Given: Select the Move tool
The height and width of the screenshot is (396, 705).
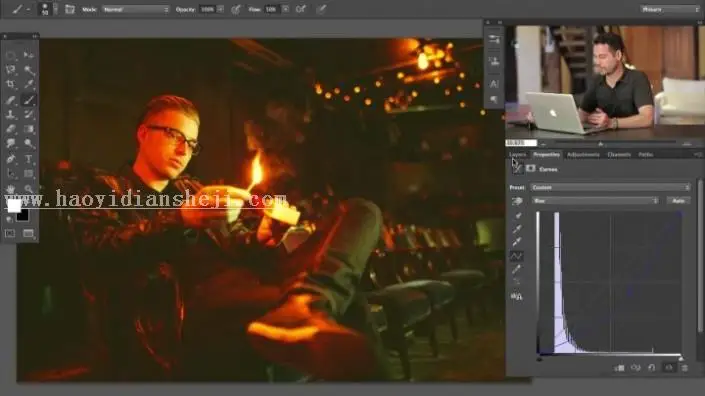Looking at the screenshot, I should pyautogui.click(x=29, y=55).
